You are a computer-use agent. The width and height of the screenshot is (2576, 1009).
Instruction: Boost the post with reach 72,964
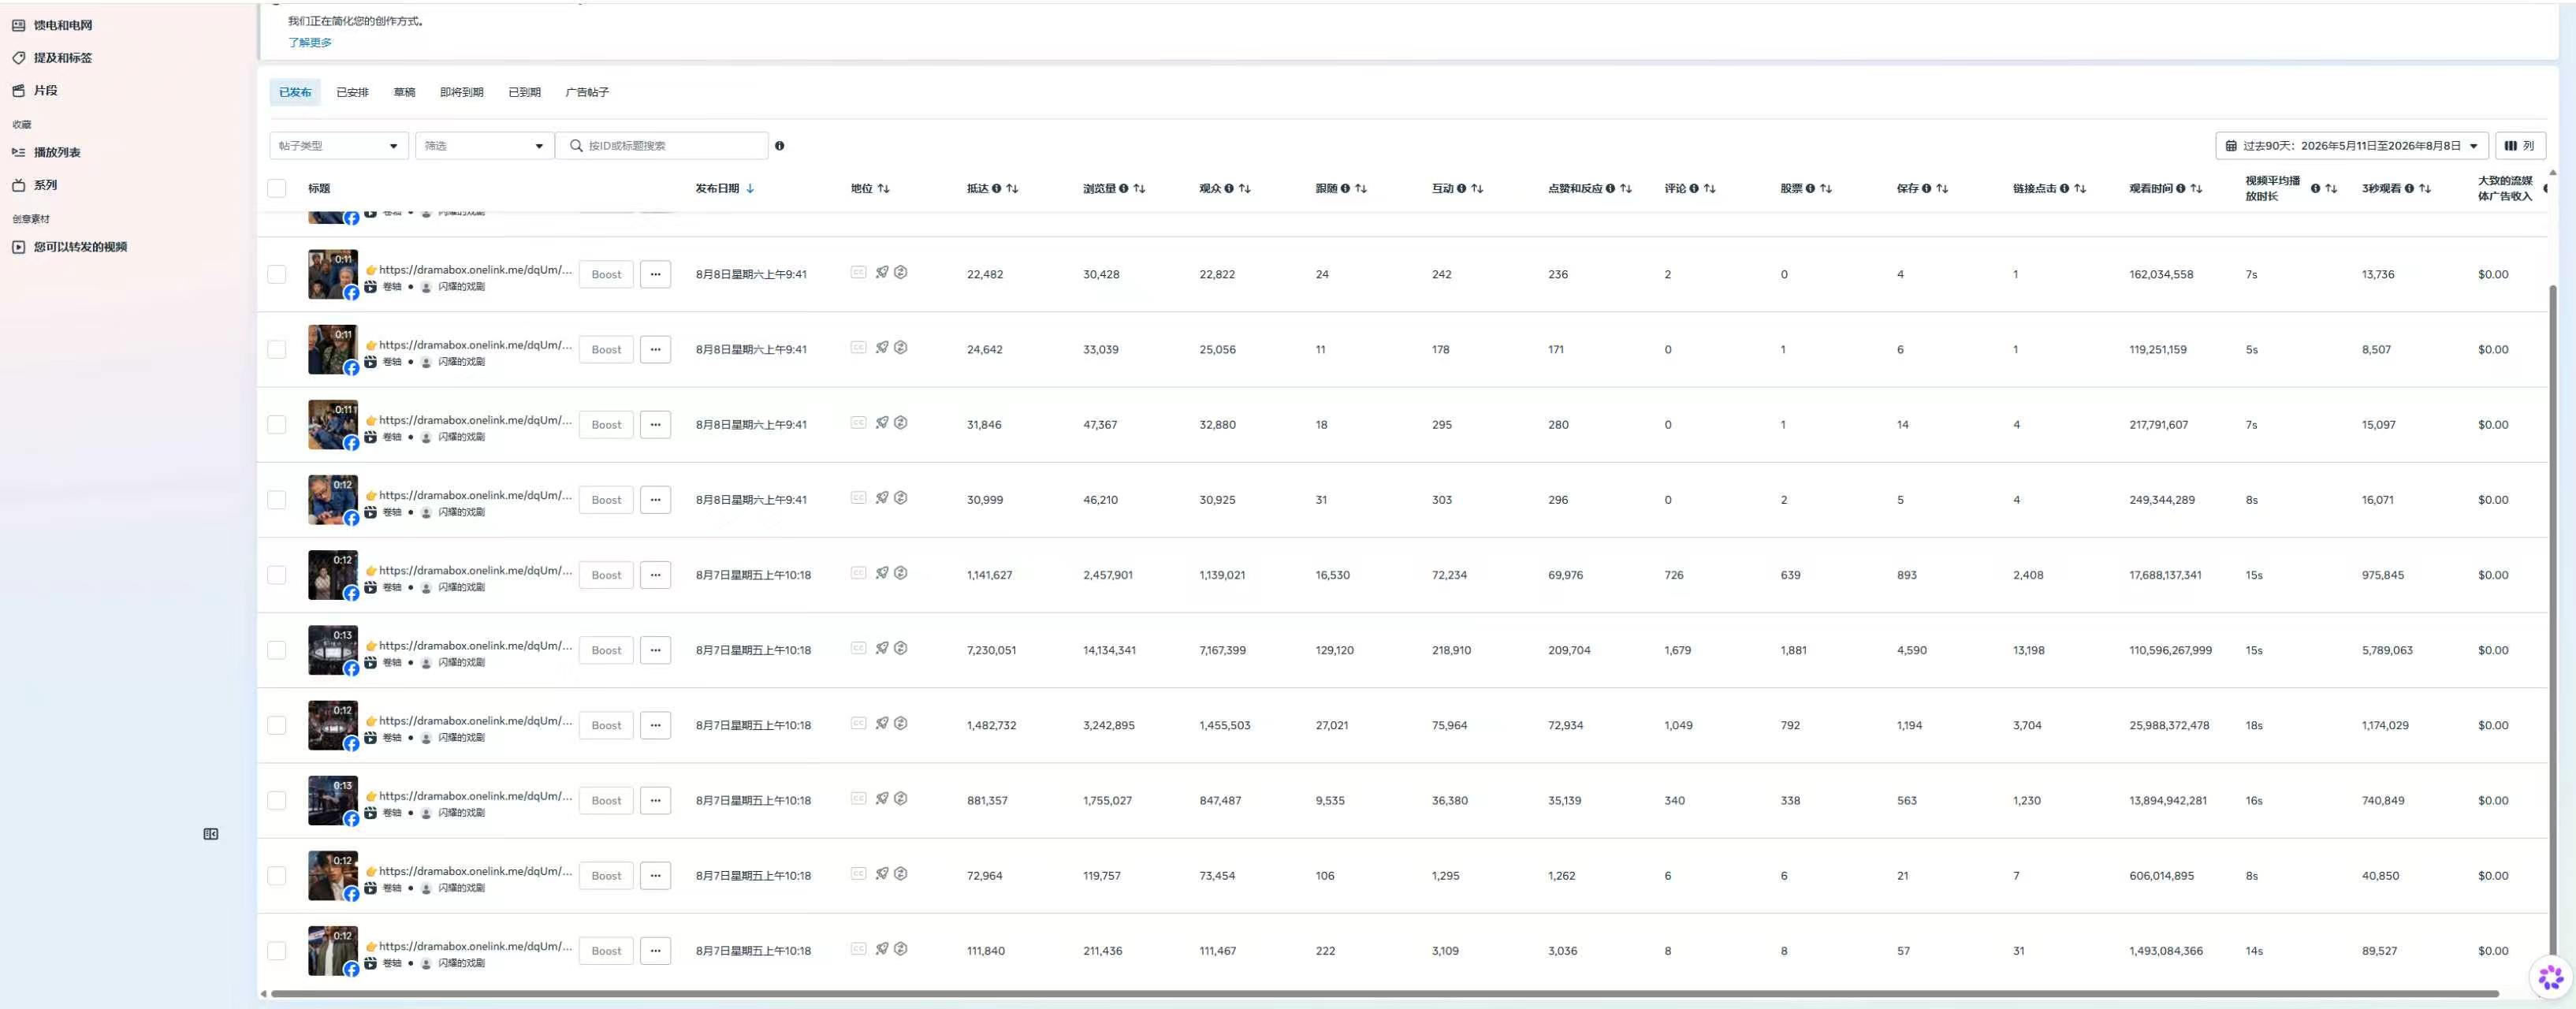606,875
